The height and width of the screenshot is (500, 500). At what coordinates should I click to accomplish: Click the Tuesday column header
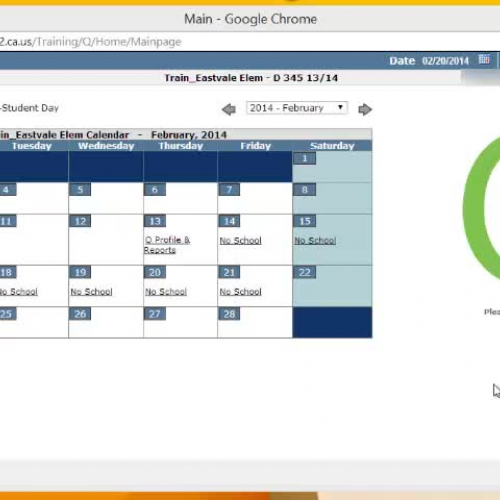pyautogui.click(x=32, y=146)
